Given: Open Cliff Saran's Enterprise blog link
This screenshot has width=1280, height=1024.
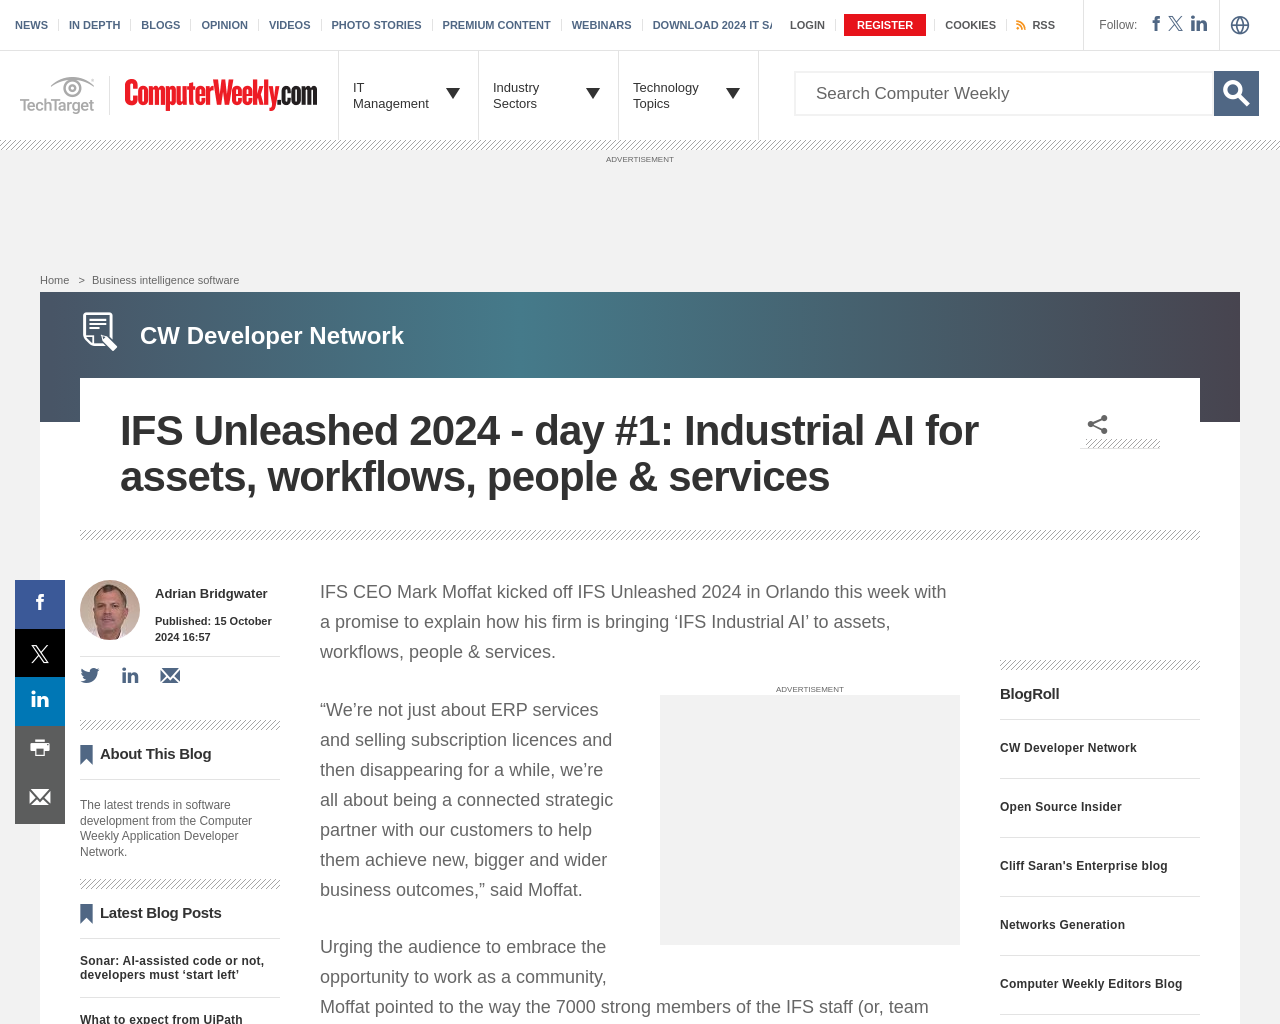Looking at the screenshot, I should point(1083,866).
